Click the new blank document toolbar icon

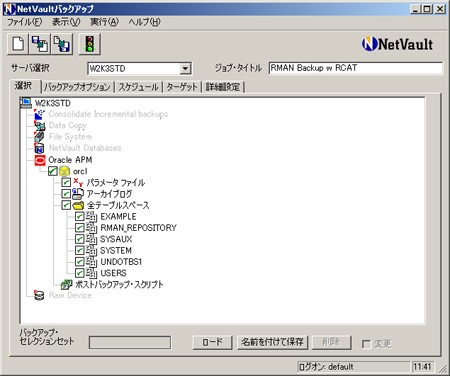tap(18, 44)
